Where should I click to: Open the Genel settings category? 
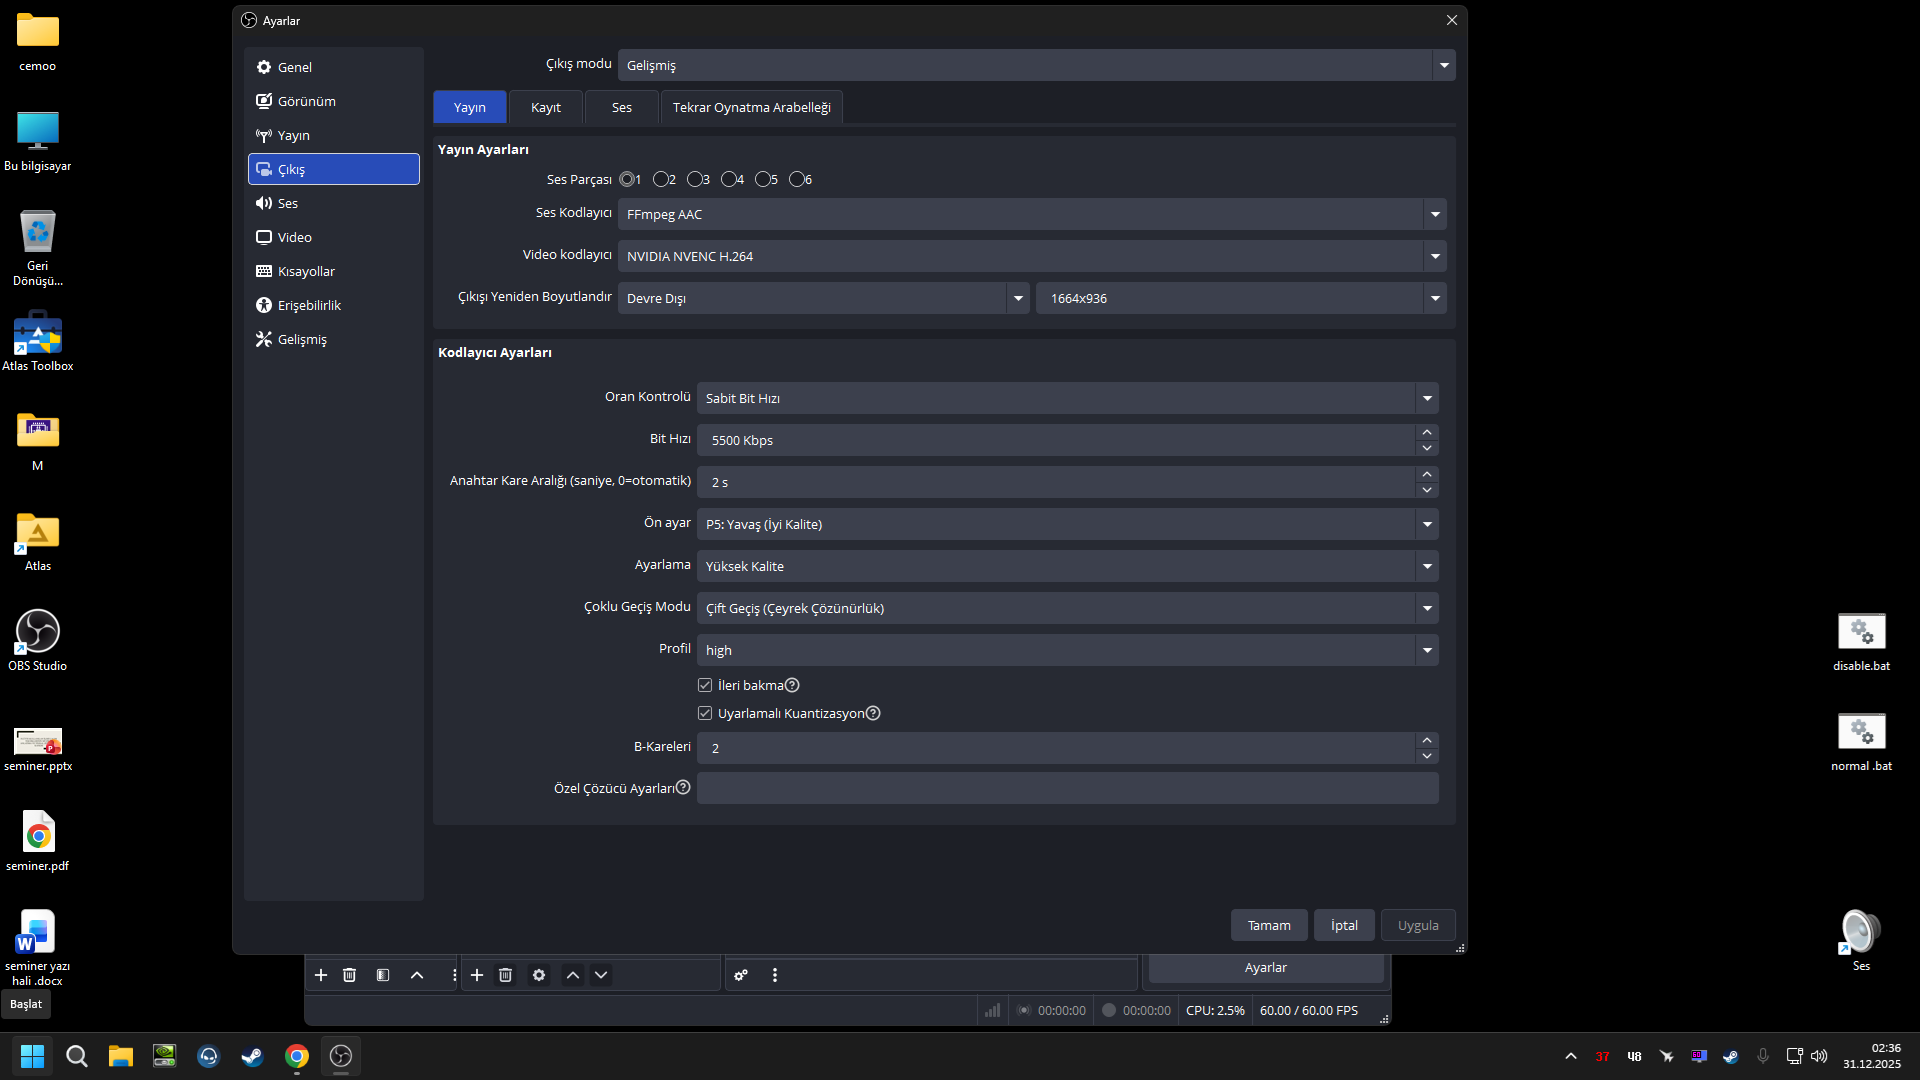(x=333, y=67)
